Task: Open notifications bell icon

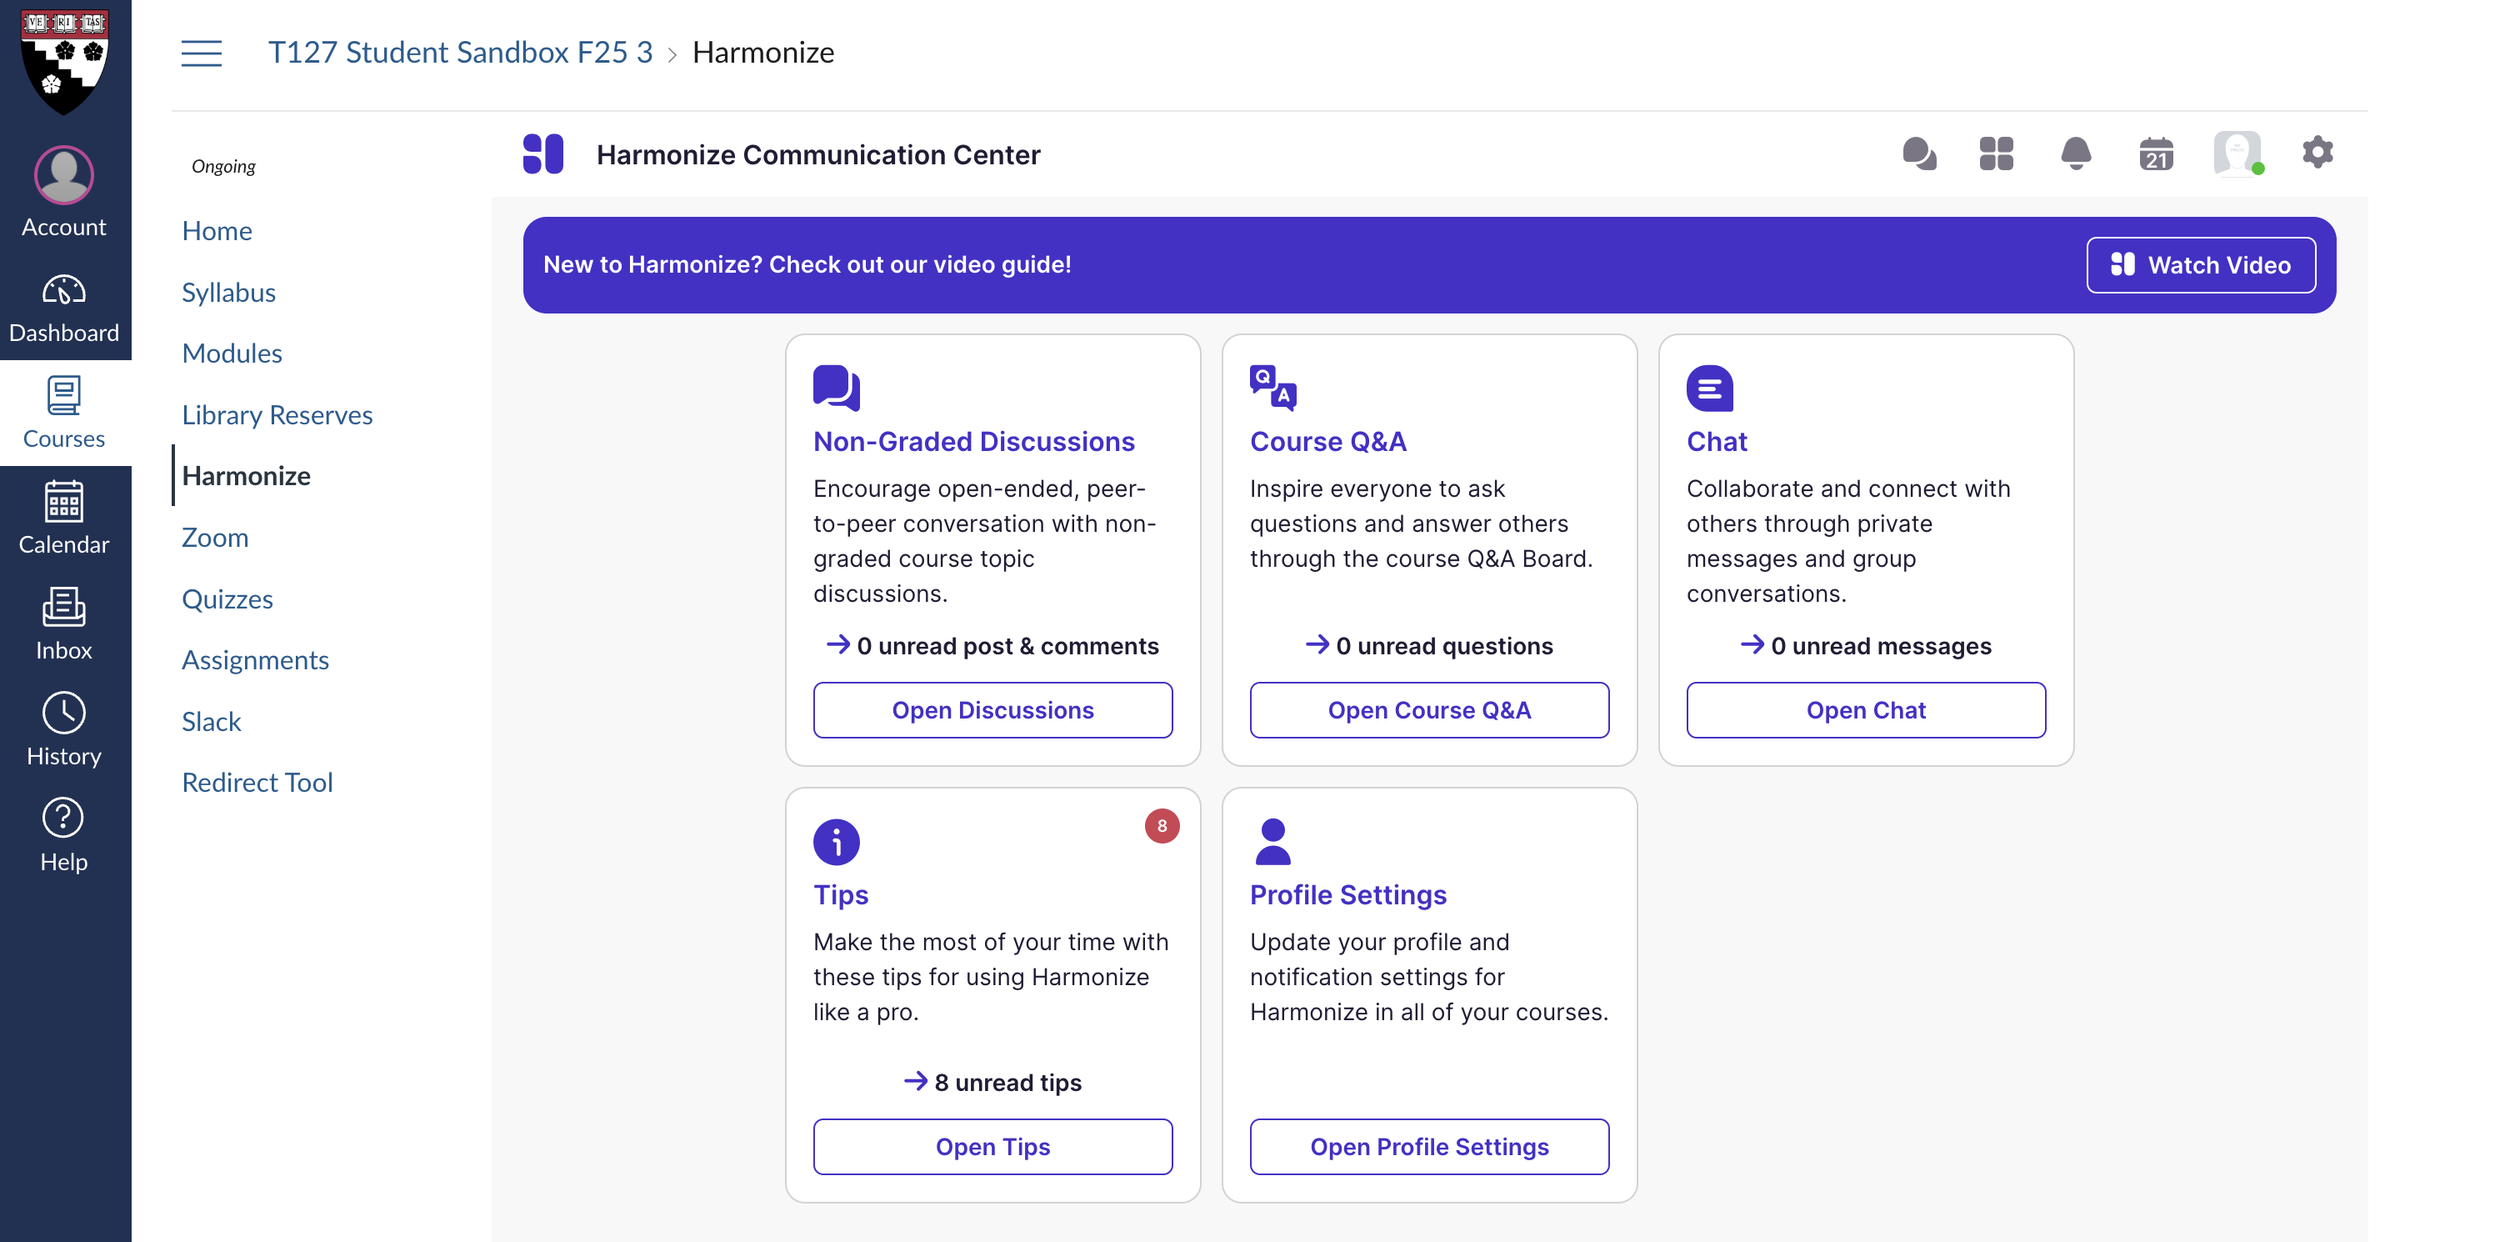Action: tap(2075, 154)
